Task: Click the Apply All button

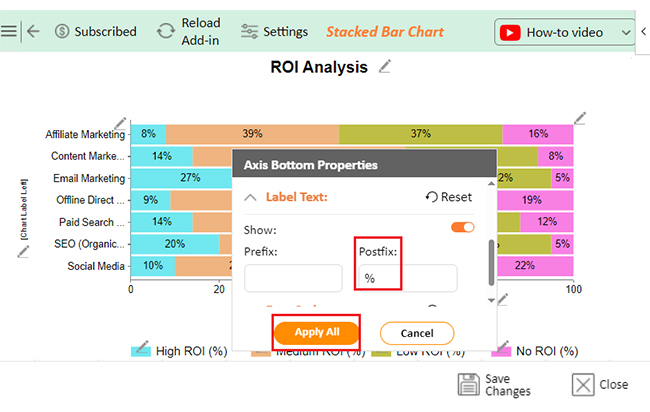Action: 317,332
